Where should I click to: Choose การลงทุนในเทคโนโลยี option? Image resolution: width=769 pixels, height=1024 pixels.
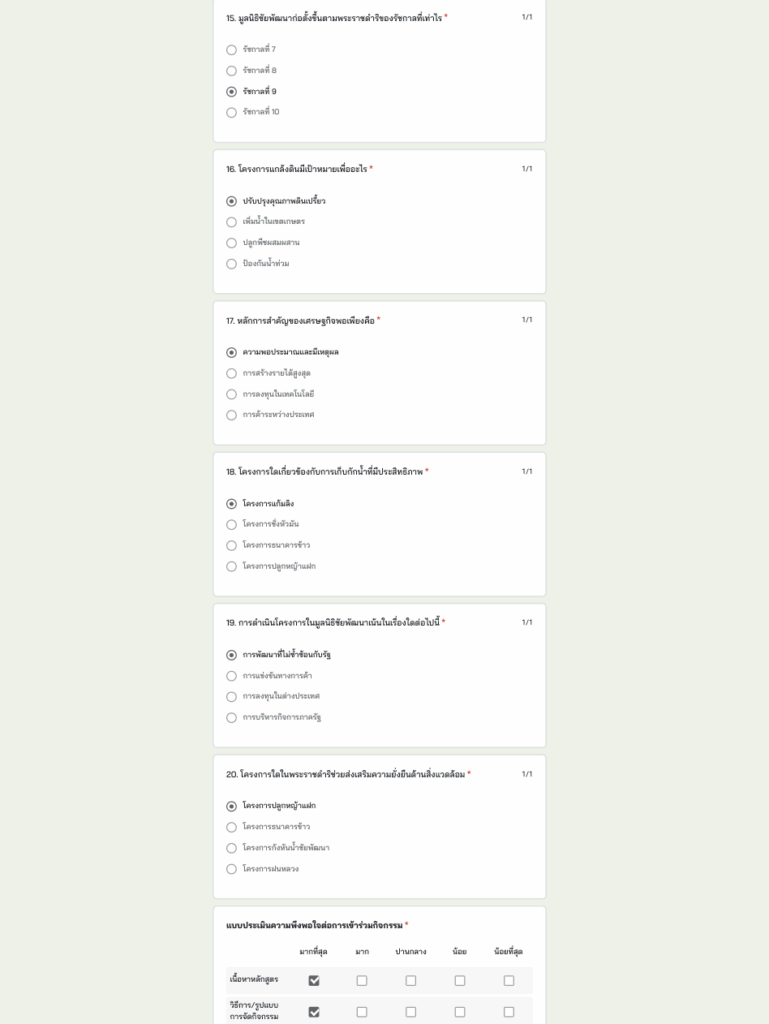point(232,395)
